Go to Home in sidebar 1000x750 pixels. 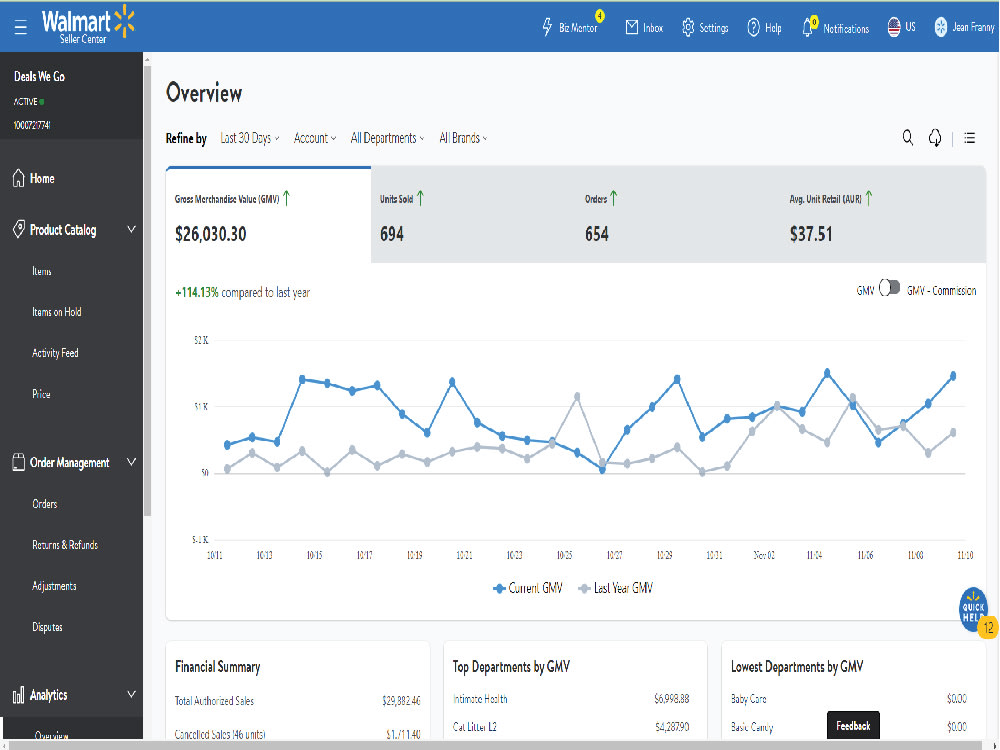(42, 179)
